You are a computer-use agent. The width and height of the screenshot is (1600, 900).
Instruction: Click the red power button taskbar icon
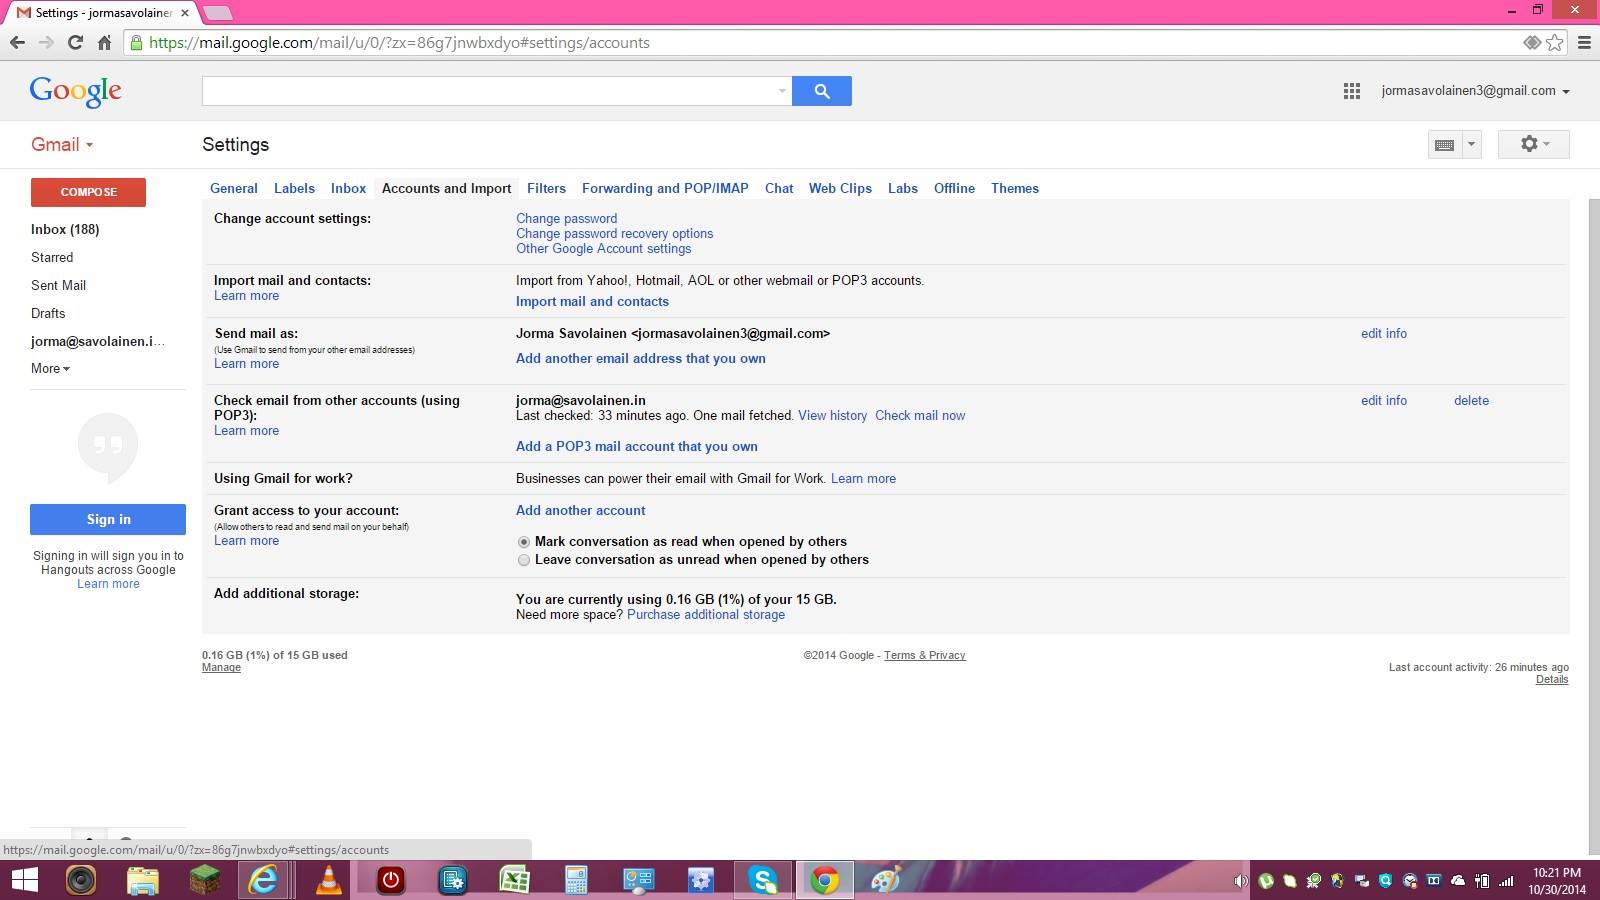point(390,880)
